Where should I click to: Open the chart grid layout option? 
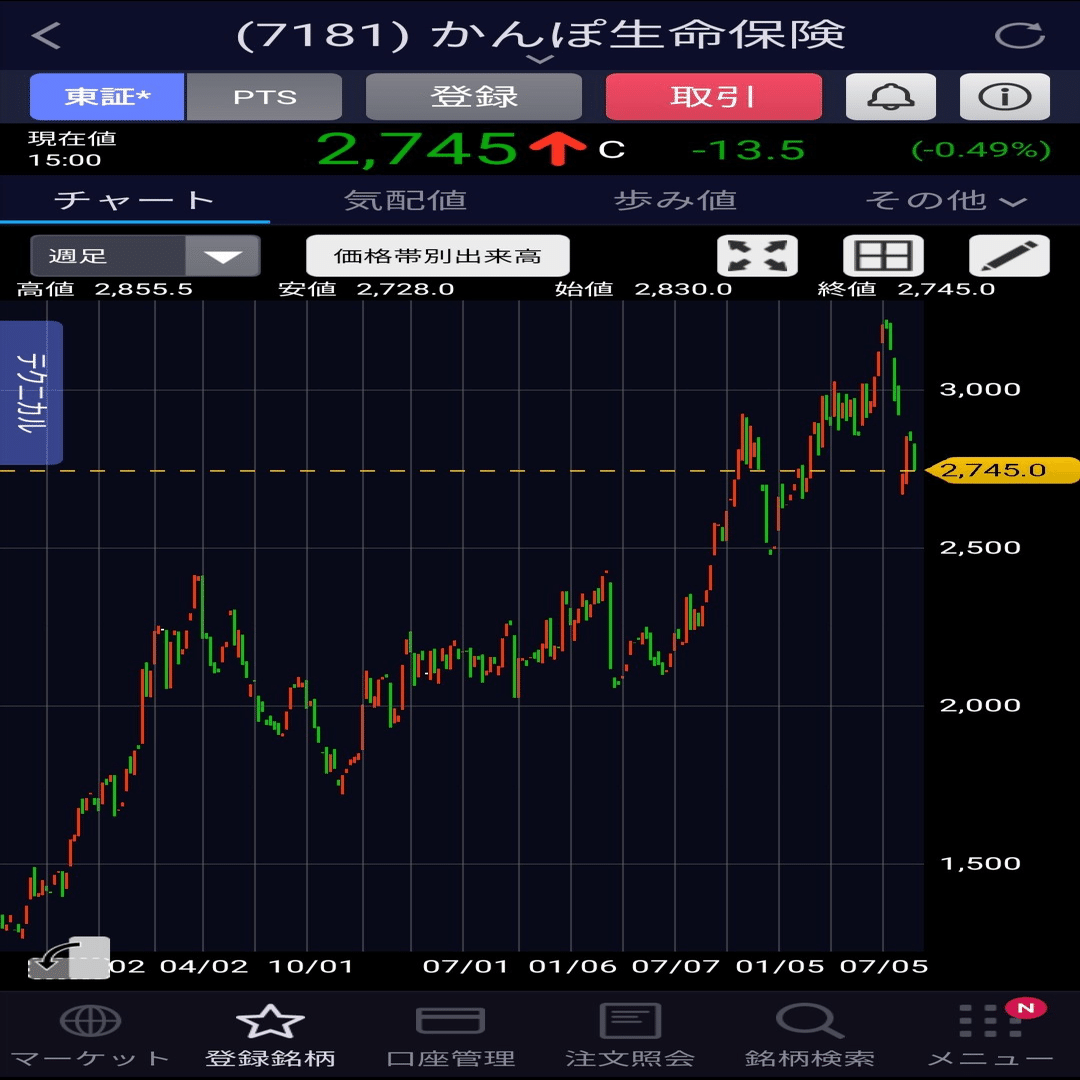tap(883, 256)
